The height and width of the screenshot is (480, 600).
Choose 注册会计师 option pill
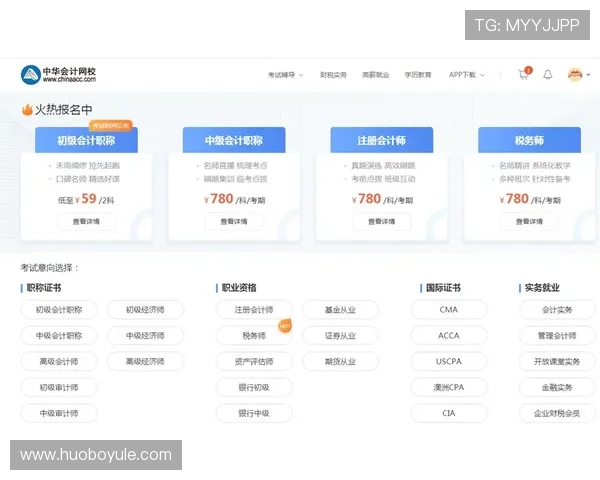point(254,310)
